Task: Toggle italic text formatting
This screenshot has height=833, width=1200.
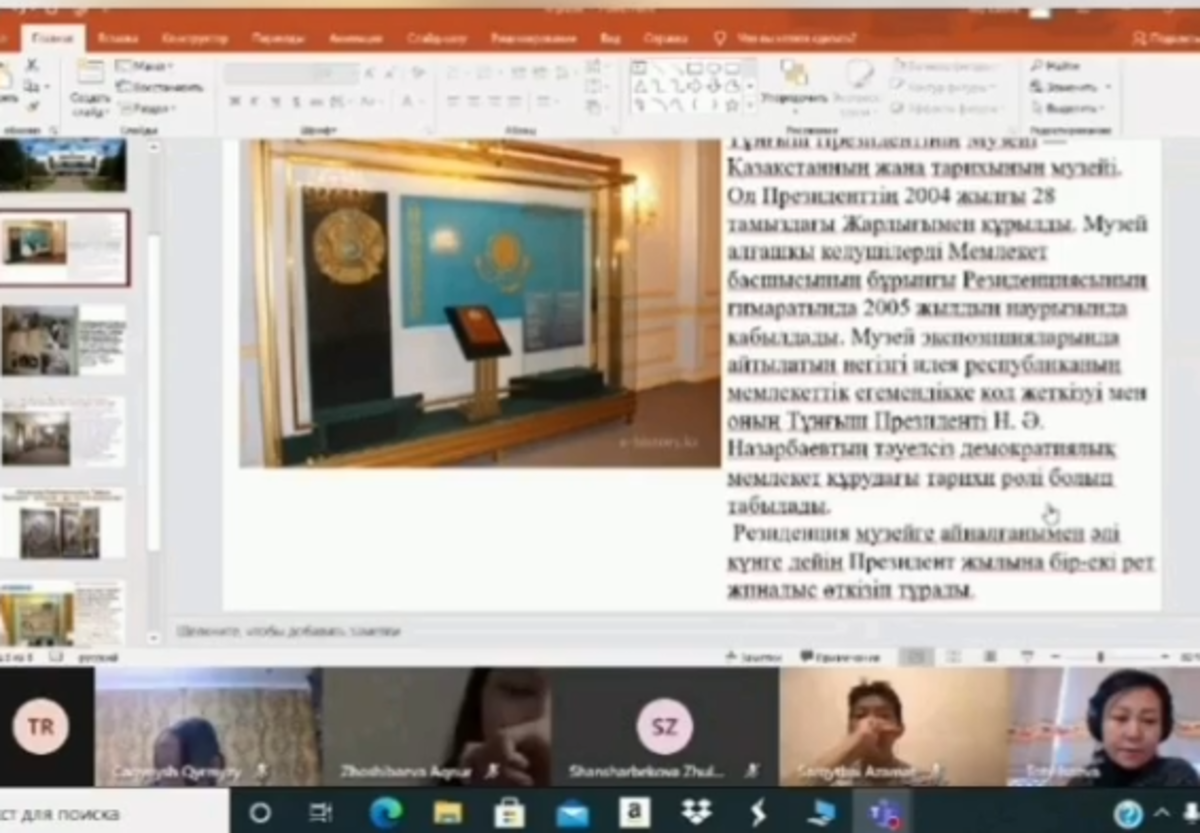Action: click(254, 102)
